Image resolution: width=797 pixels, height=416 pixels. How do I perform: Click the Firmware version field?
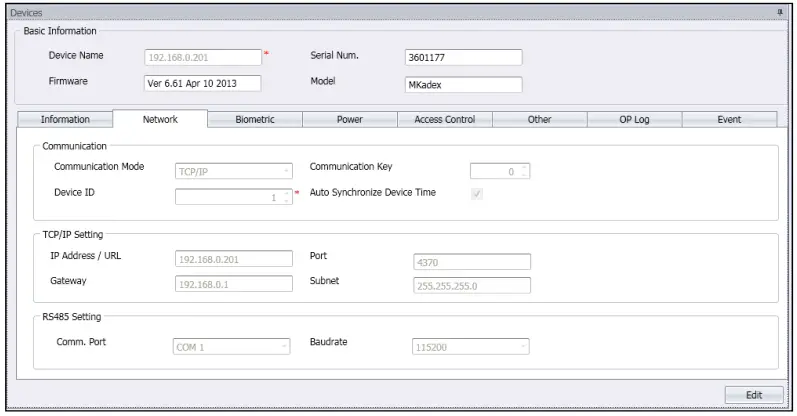[x=203, y=83]
